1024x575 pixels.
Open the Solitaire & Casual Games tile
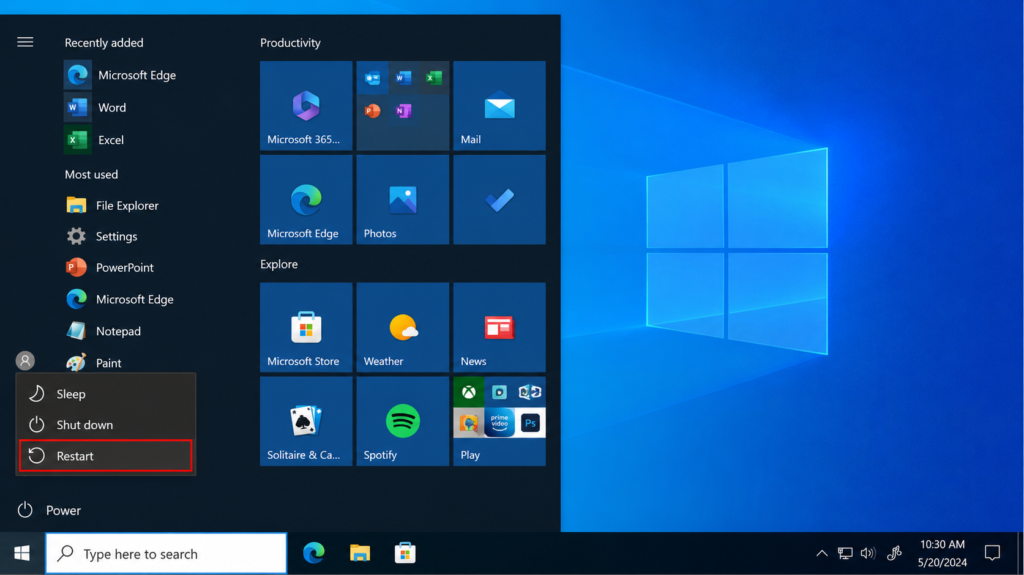click(306, 421)
